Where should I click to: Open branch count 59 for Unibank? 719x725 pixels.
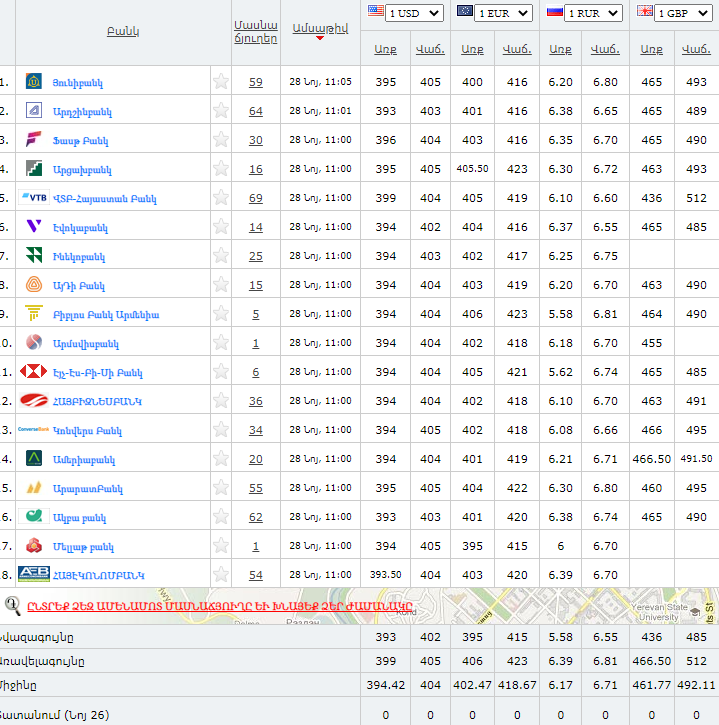point(256,82)
